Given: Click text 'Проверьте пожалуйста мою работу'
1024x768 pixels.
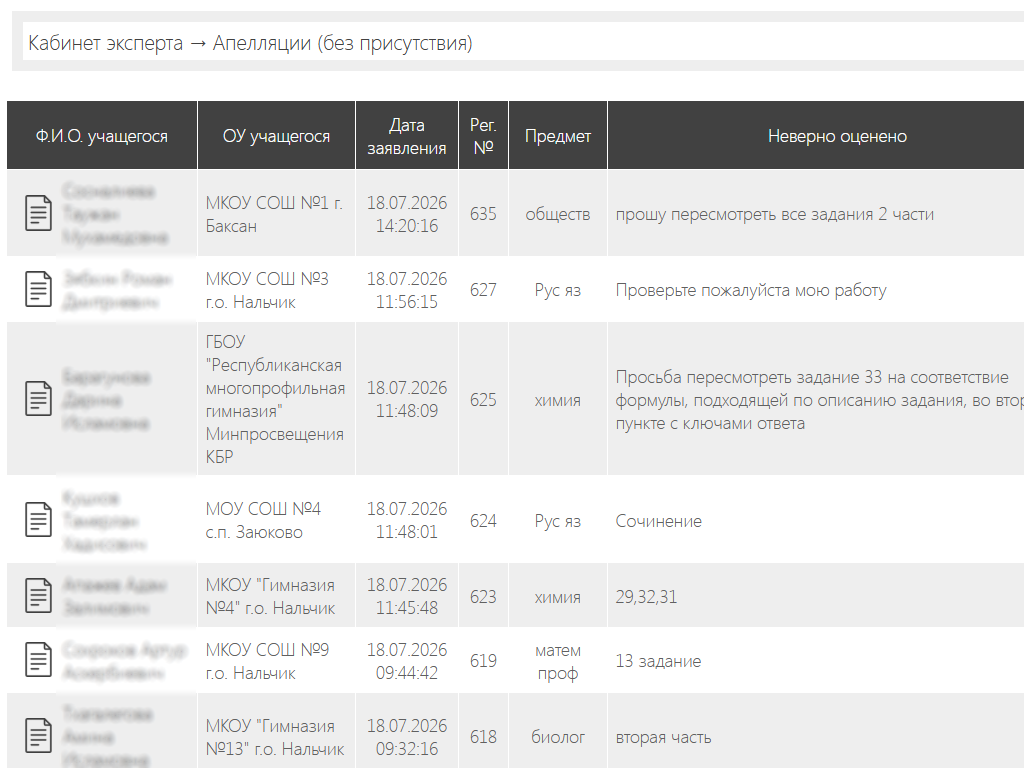Looking at the screenshot, I should pos(751,290).
